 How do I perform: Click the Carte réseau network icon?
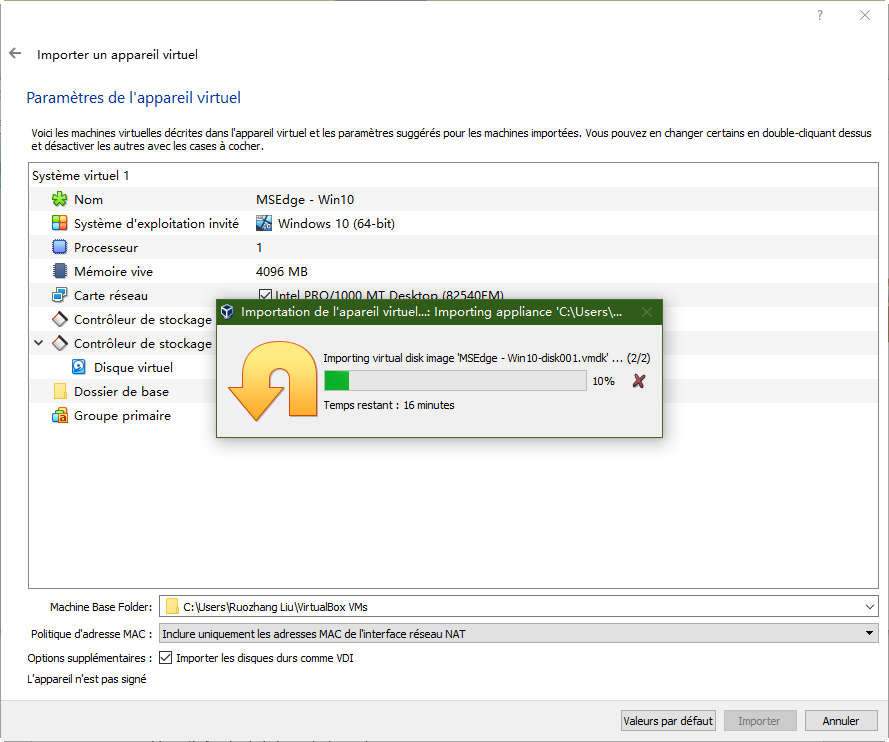[60, 295]
